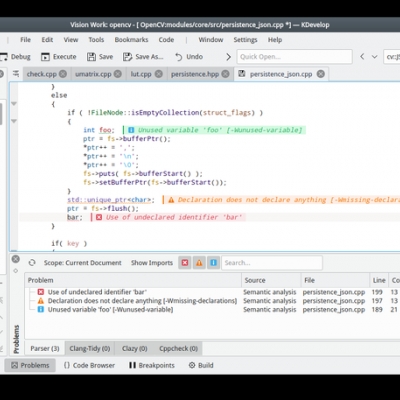Open the document list icon left of tabs

(16, 74)
